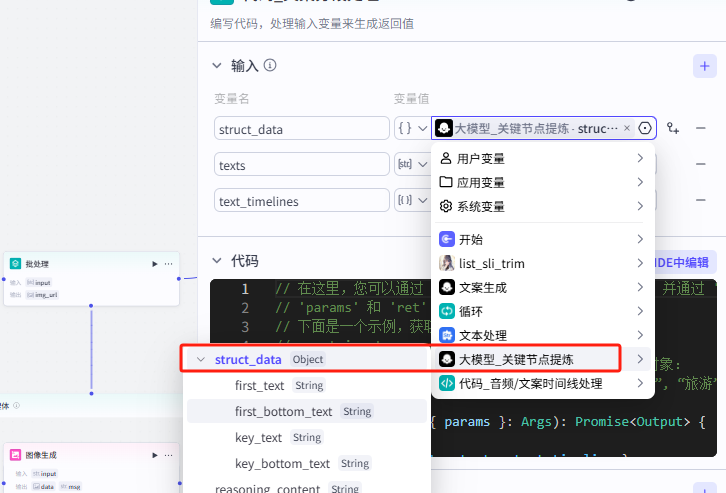The width and height of the screenshot is (726, 493).
Task: Select reasoning_content String field
Action: pyautogui.click(x=307, y=487)
